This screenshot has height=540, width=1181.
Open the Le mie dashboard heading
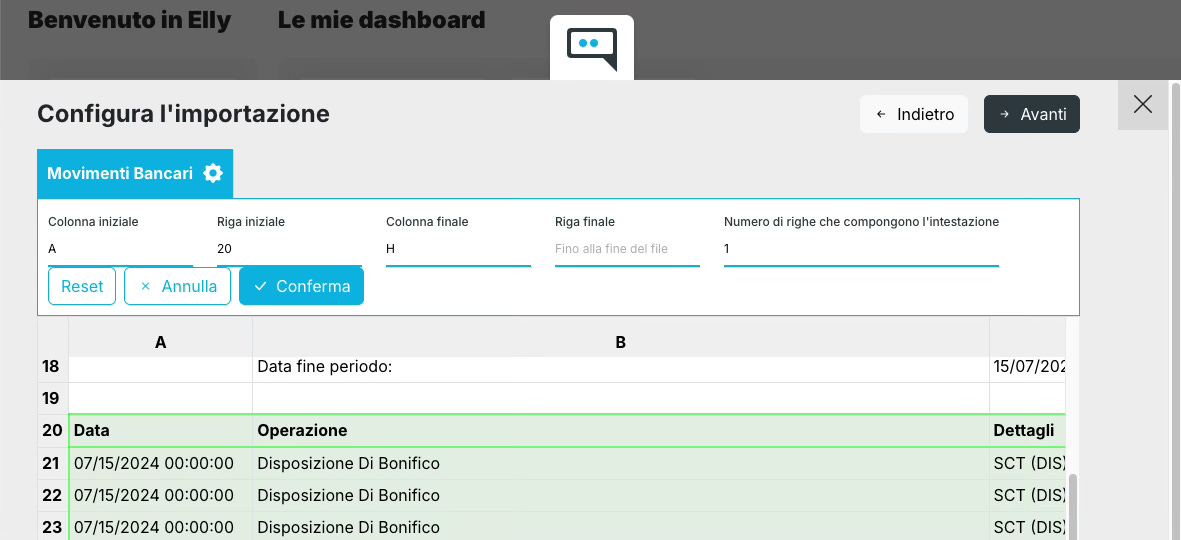point(381,20)
